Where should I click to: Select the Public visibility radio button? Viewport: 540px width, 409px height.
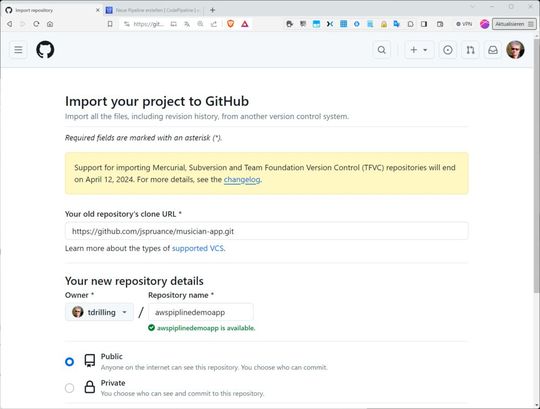click(69, 362)
